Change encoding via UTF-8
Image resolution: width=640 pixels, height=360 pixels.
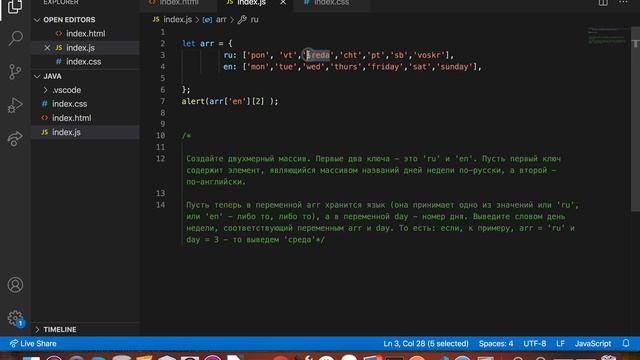[535, 344]
